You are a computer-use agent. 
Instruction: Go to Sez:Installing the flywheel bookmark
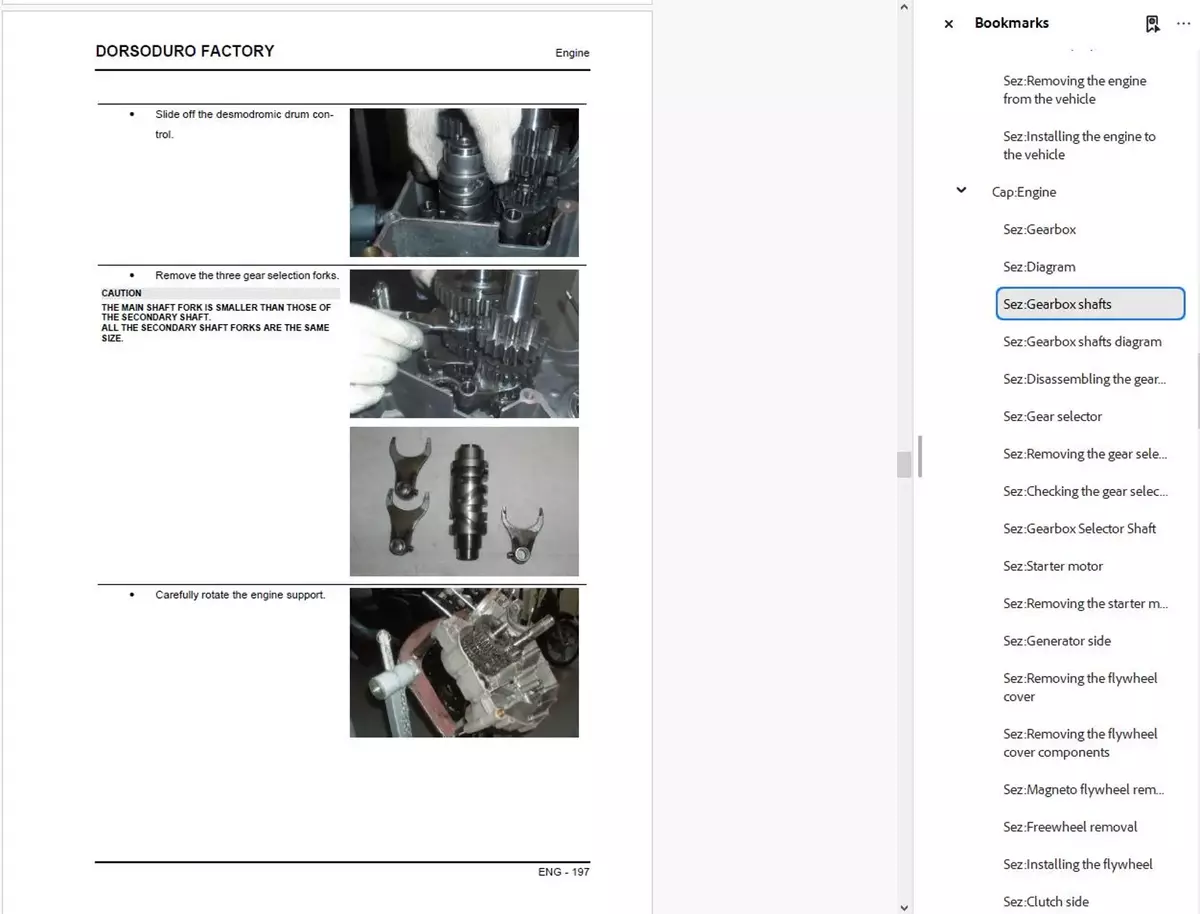pyautogui.click(x=1077, y=864)
